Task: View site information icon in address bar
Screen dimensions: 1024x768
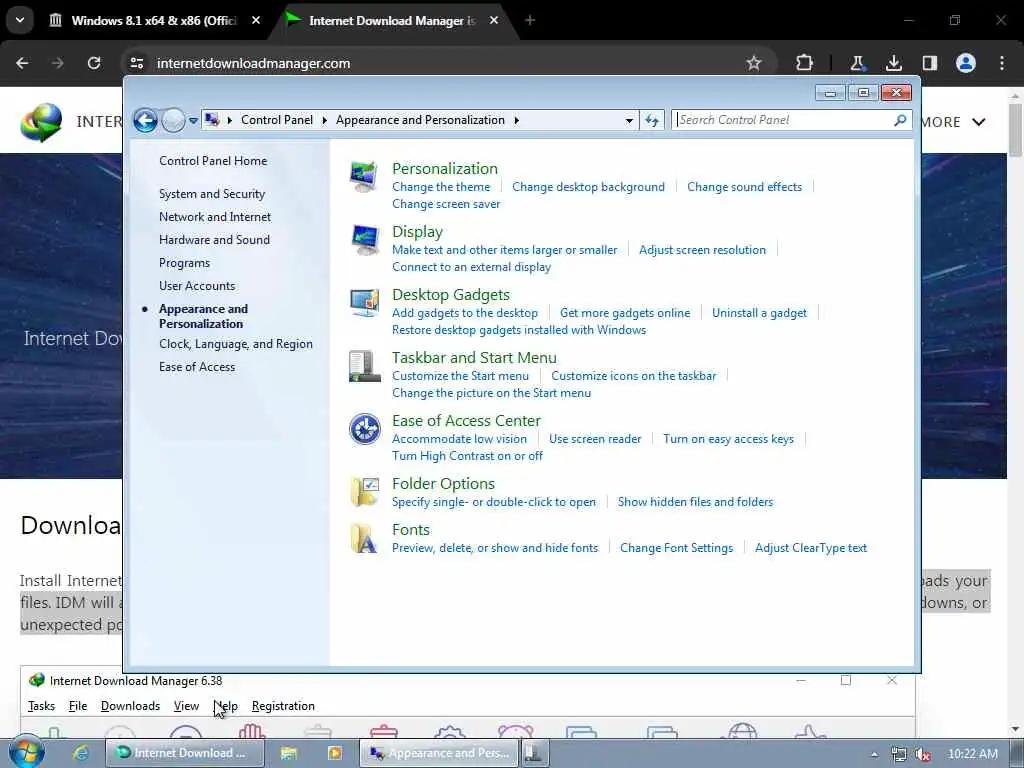Action: point(136,63)
